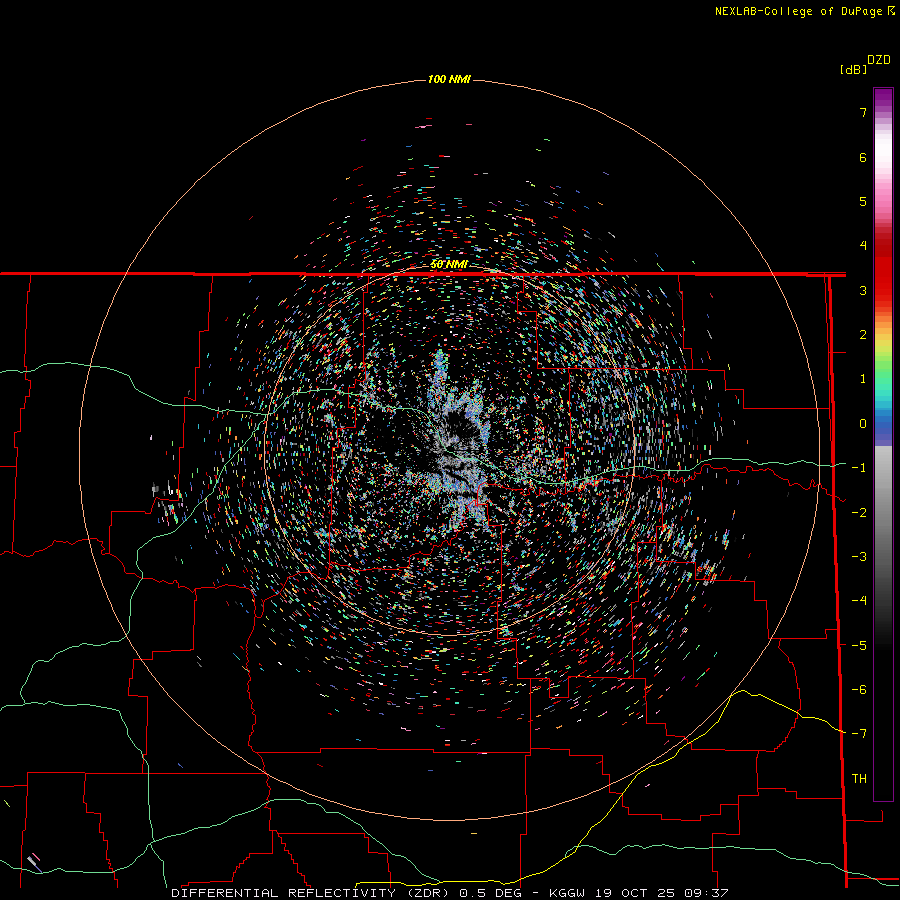Click the 50 NMI range ring label
Screen dimensions: 900x900
pyautogui.click(x=449, y=264)
